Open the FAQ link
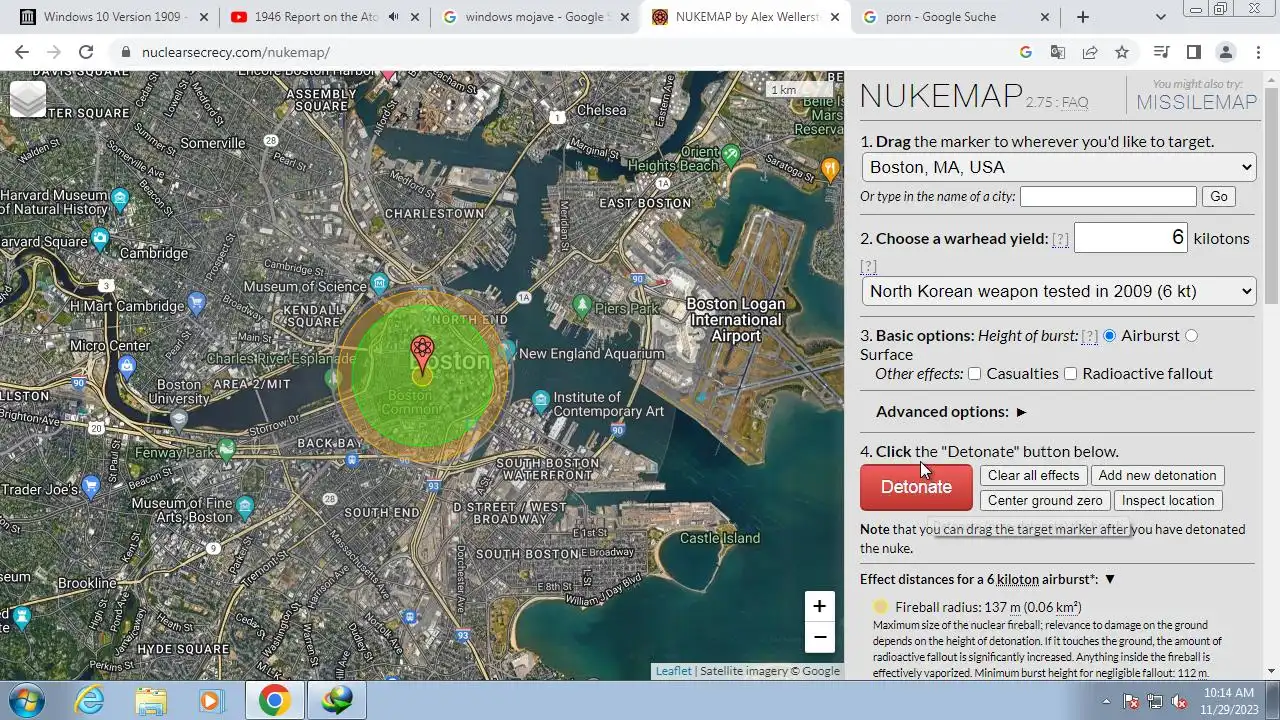Screen dimensions: 1280x720 tap(1074, 102)
